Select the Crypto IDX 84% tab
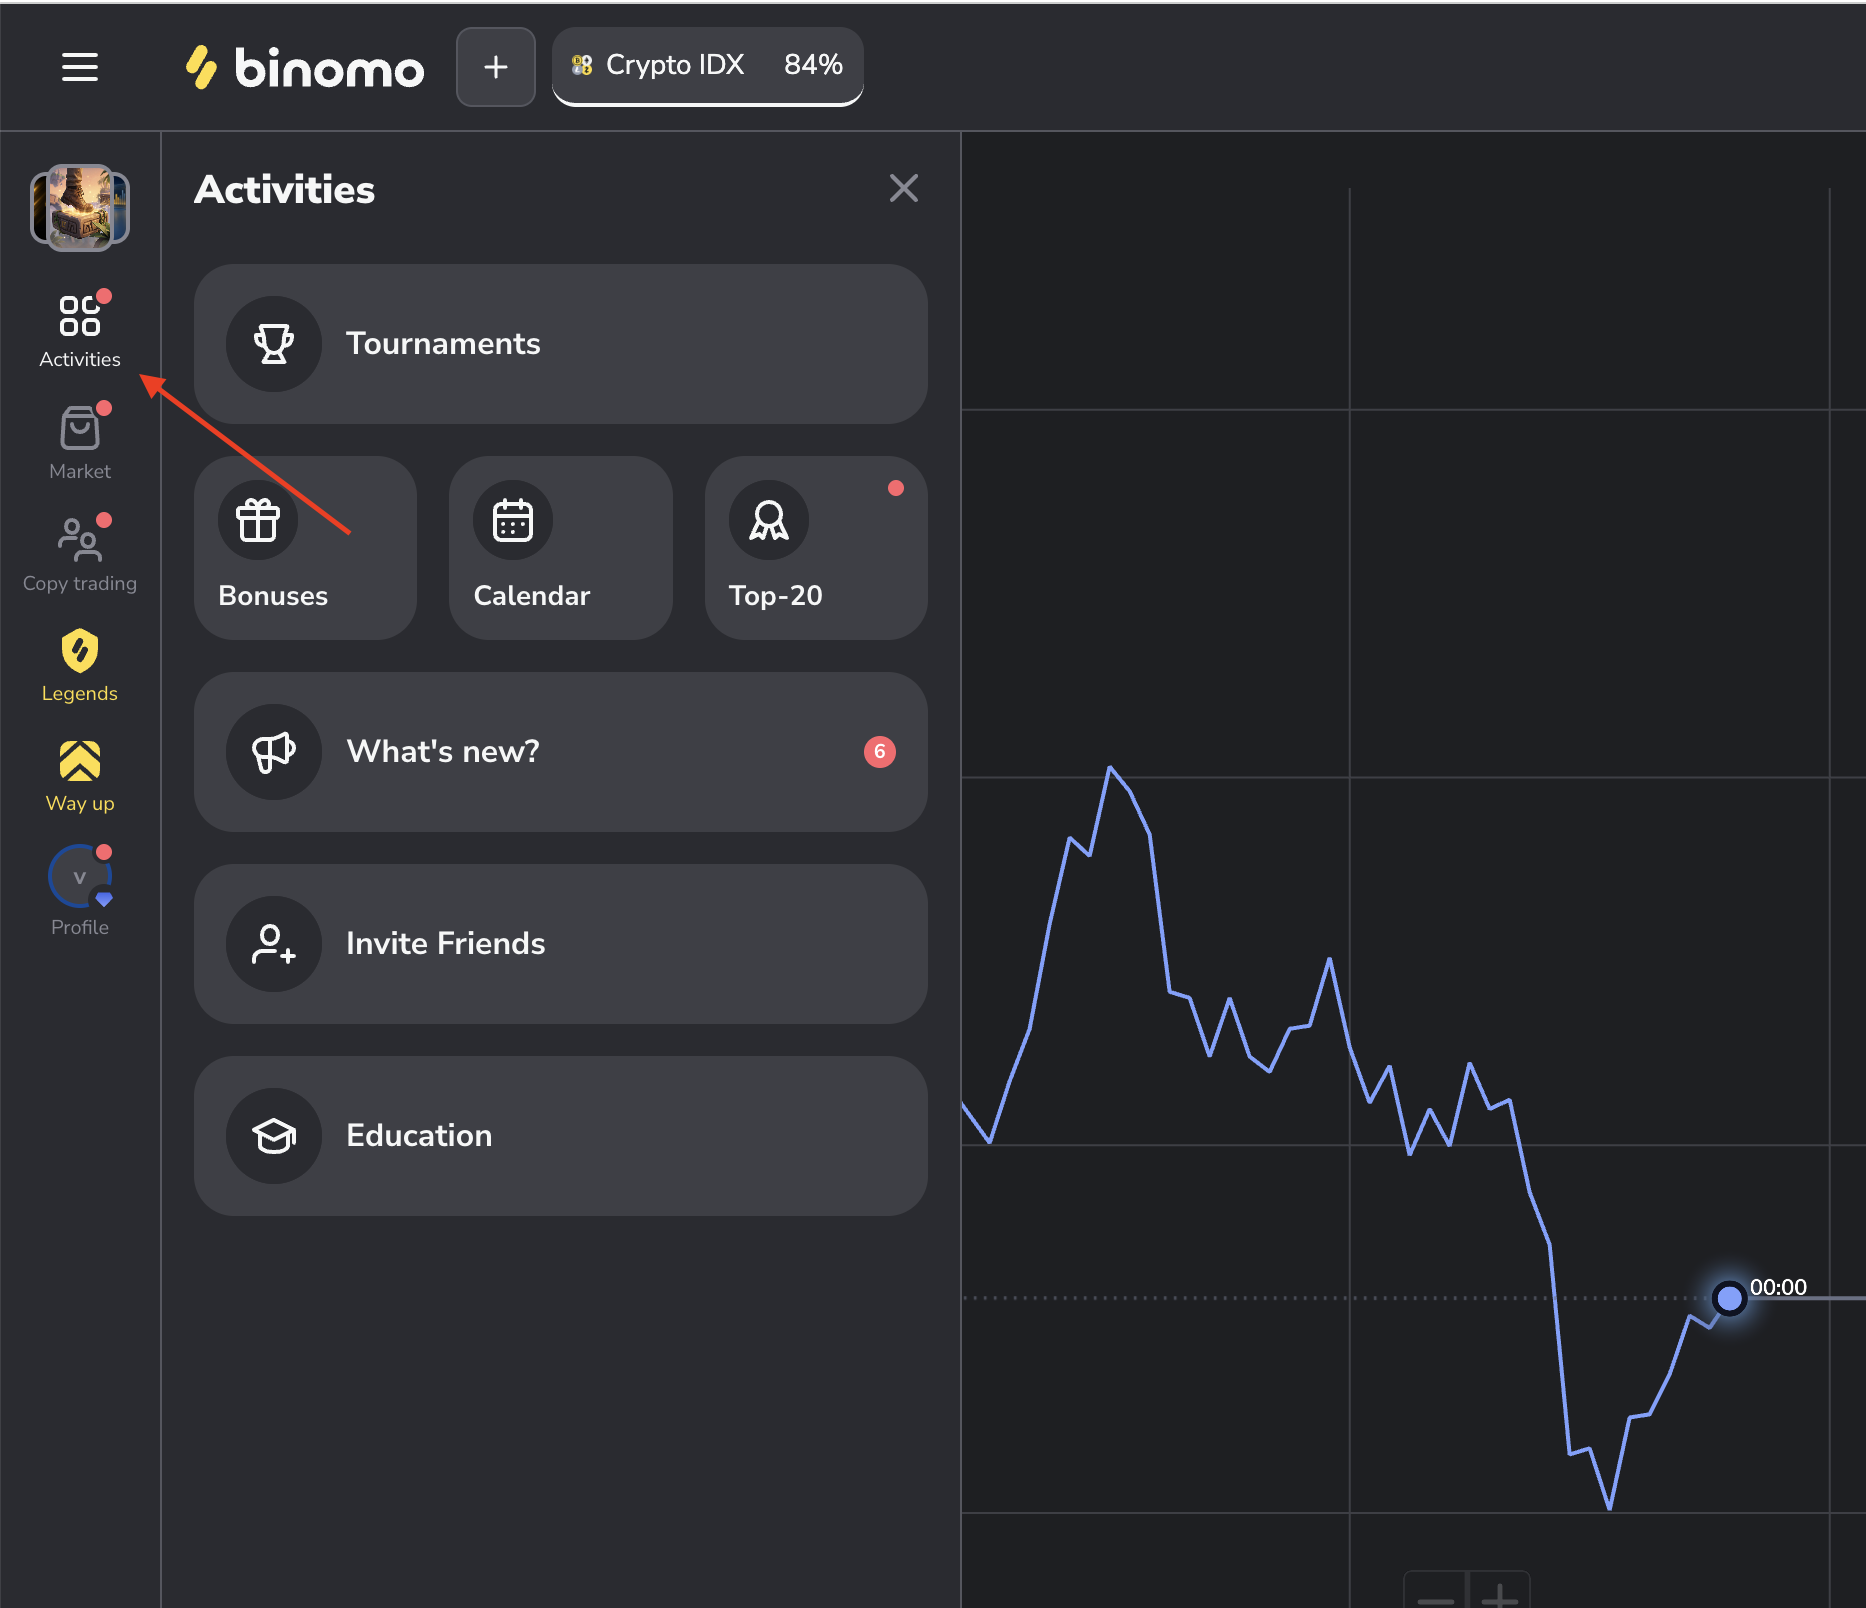This screenshot has height=1608, width=1866. (x=708, y=66)
